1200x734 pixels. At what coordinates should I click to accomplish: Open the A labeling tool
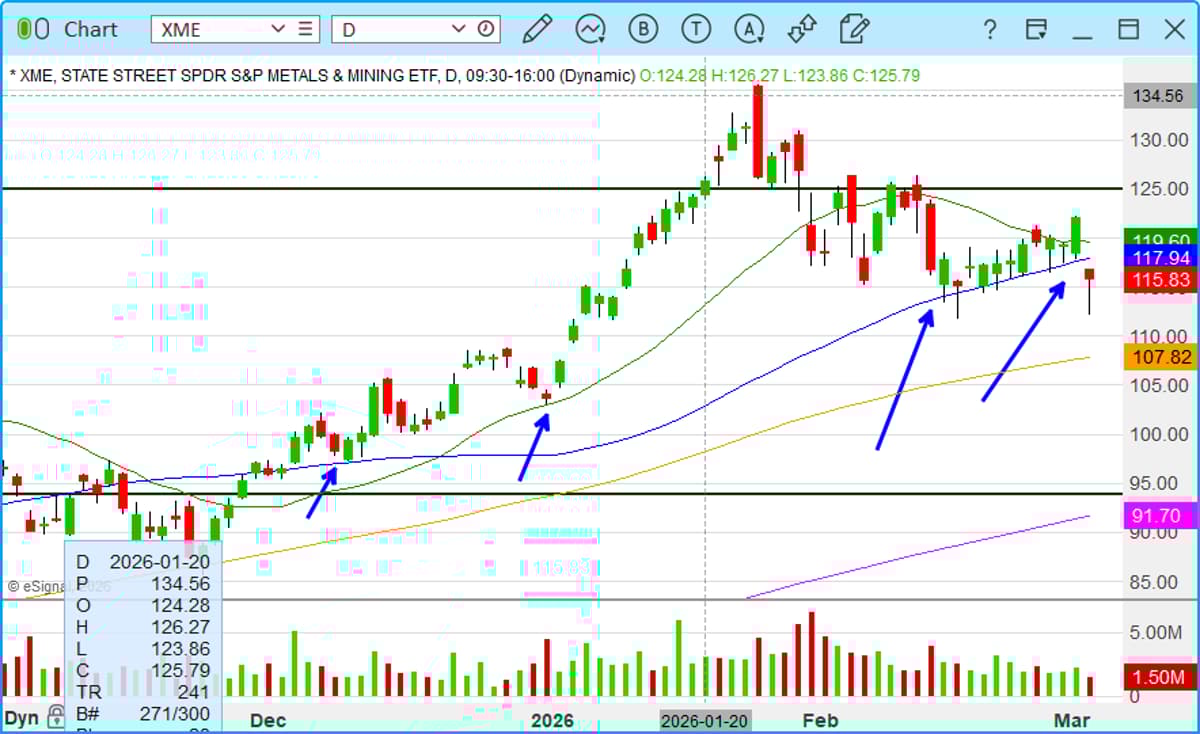pyautogui.click(x=748, y=29)
